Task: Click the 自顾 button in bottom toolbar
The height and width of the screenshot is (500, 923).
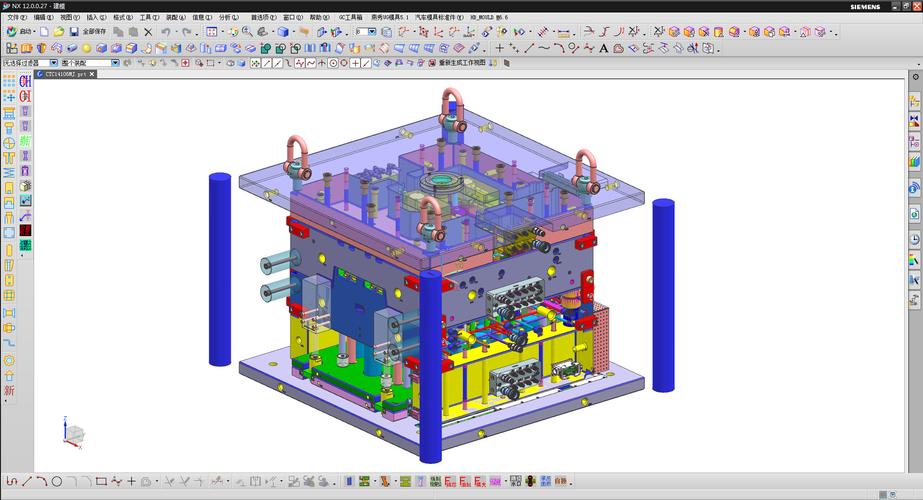Action: pos(560,481)
